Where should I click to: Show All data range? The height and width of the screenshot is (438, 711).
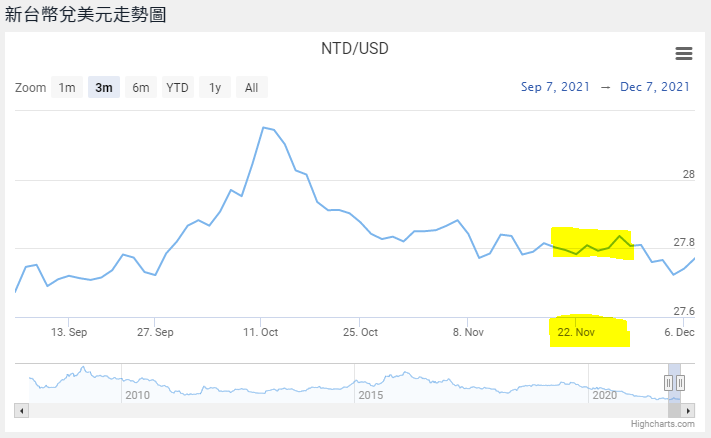pyautogui.click(x=251, y=88)
